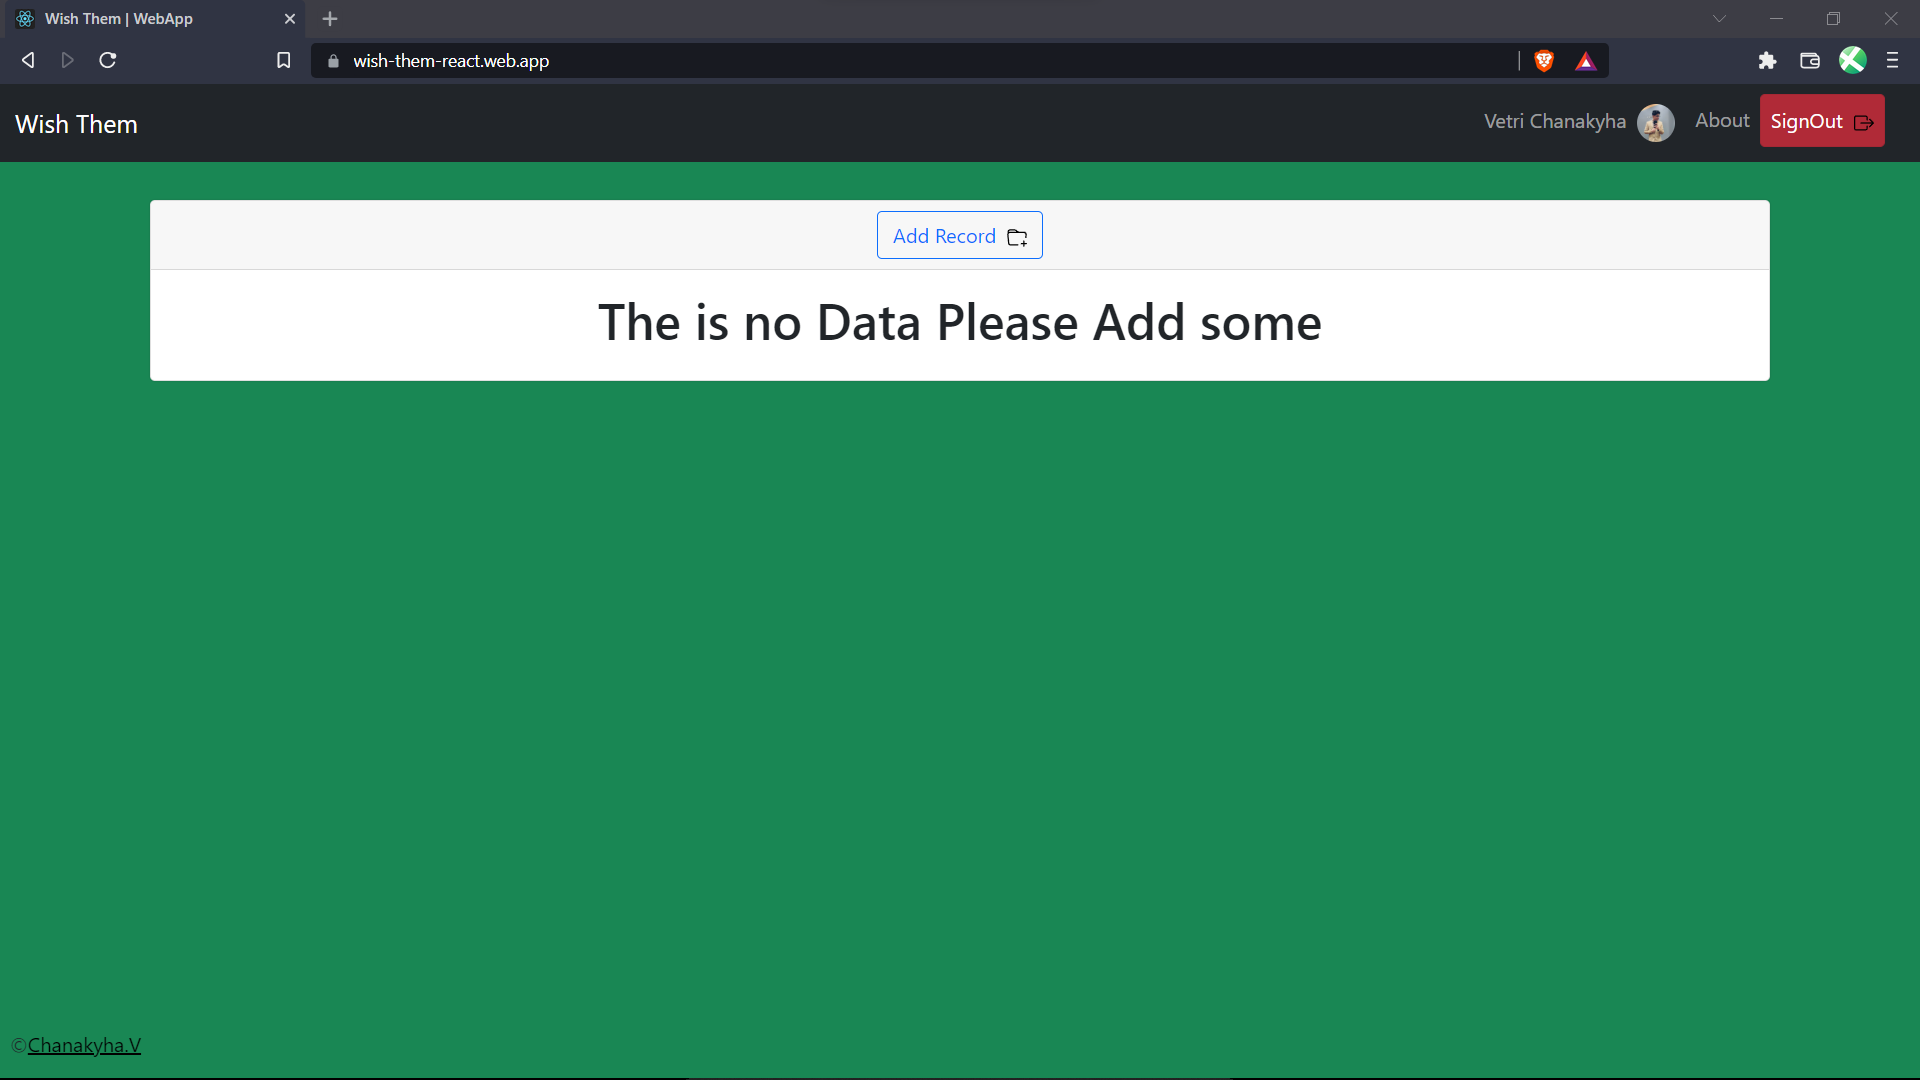Click the browser profile avatar icon

click(x=1852, y=61)
